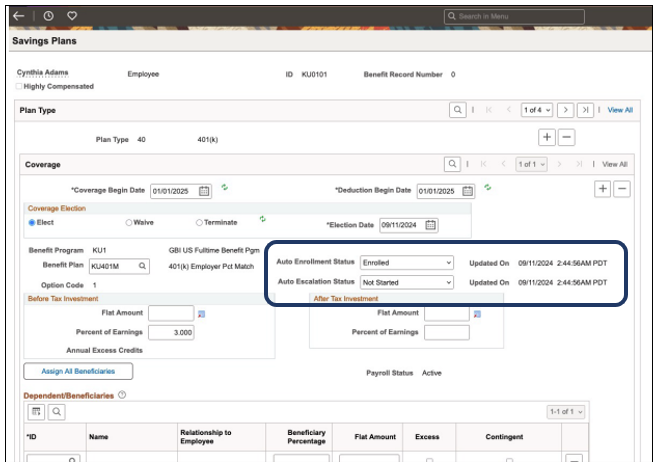Click the back arrow icon
Image resolution: width=658 pixels, height=463 pixels.
19,16
